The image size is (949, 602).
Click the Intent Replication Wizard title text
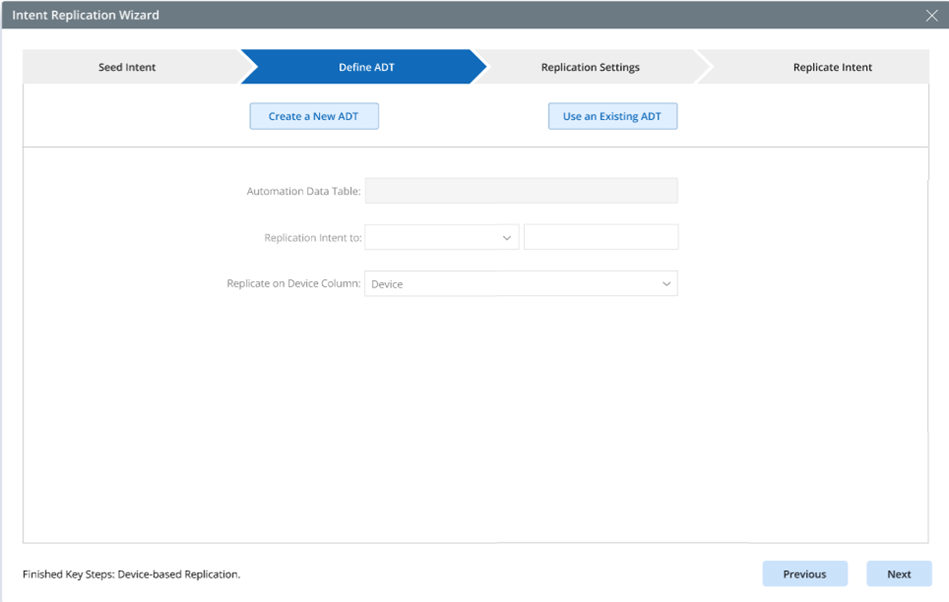click(85, 15)
